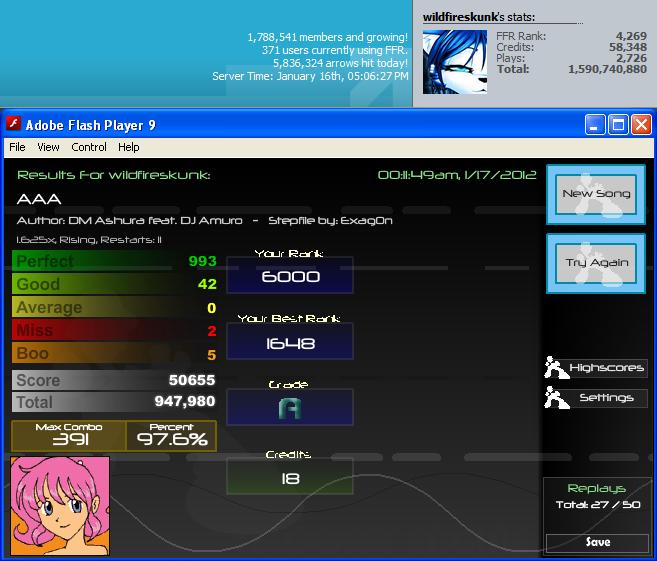
Task: Click the green Perfect score bar
Action: pos(114,261)
